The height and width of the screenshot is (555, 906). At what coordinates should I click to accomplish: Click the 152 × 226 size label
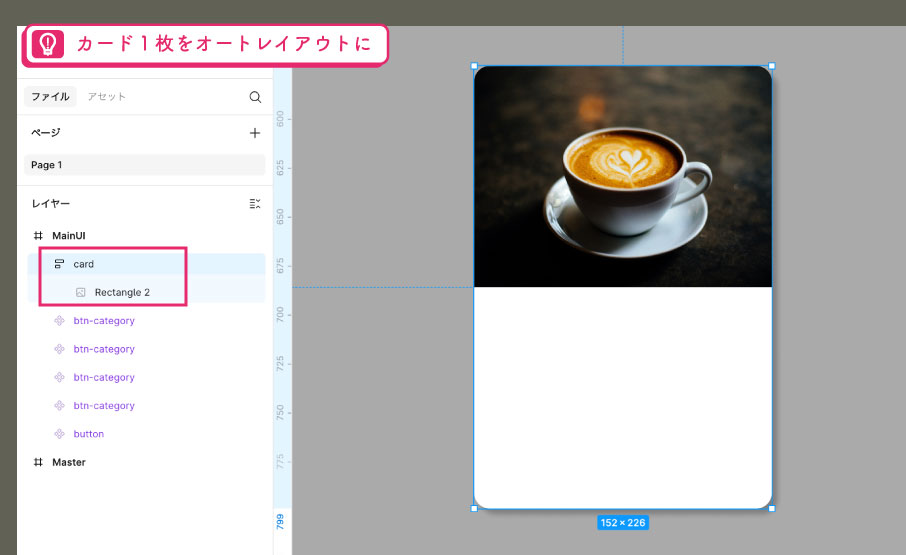(623, 523)
